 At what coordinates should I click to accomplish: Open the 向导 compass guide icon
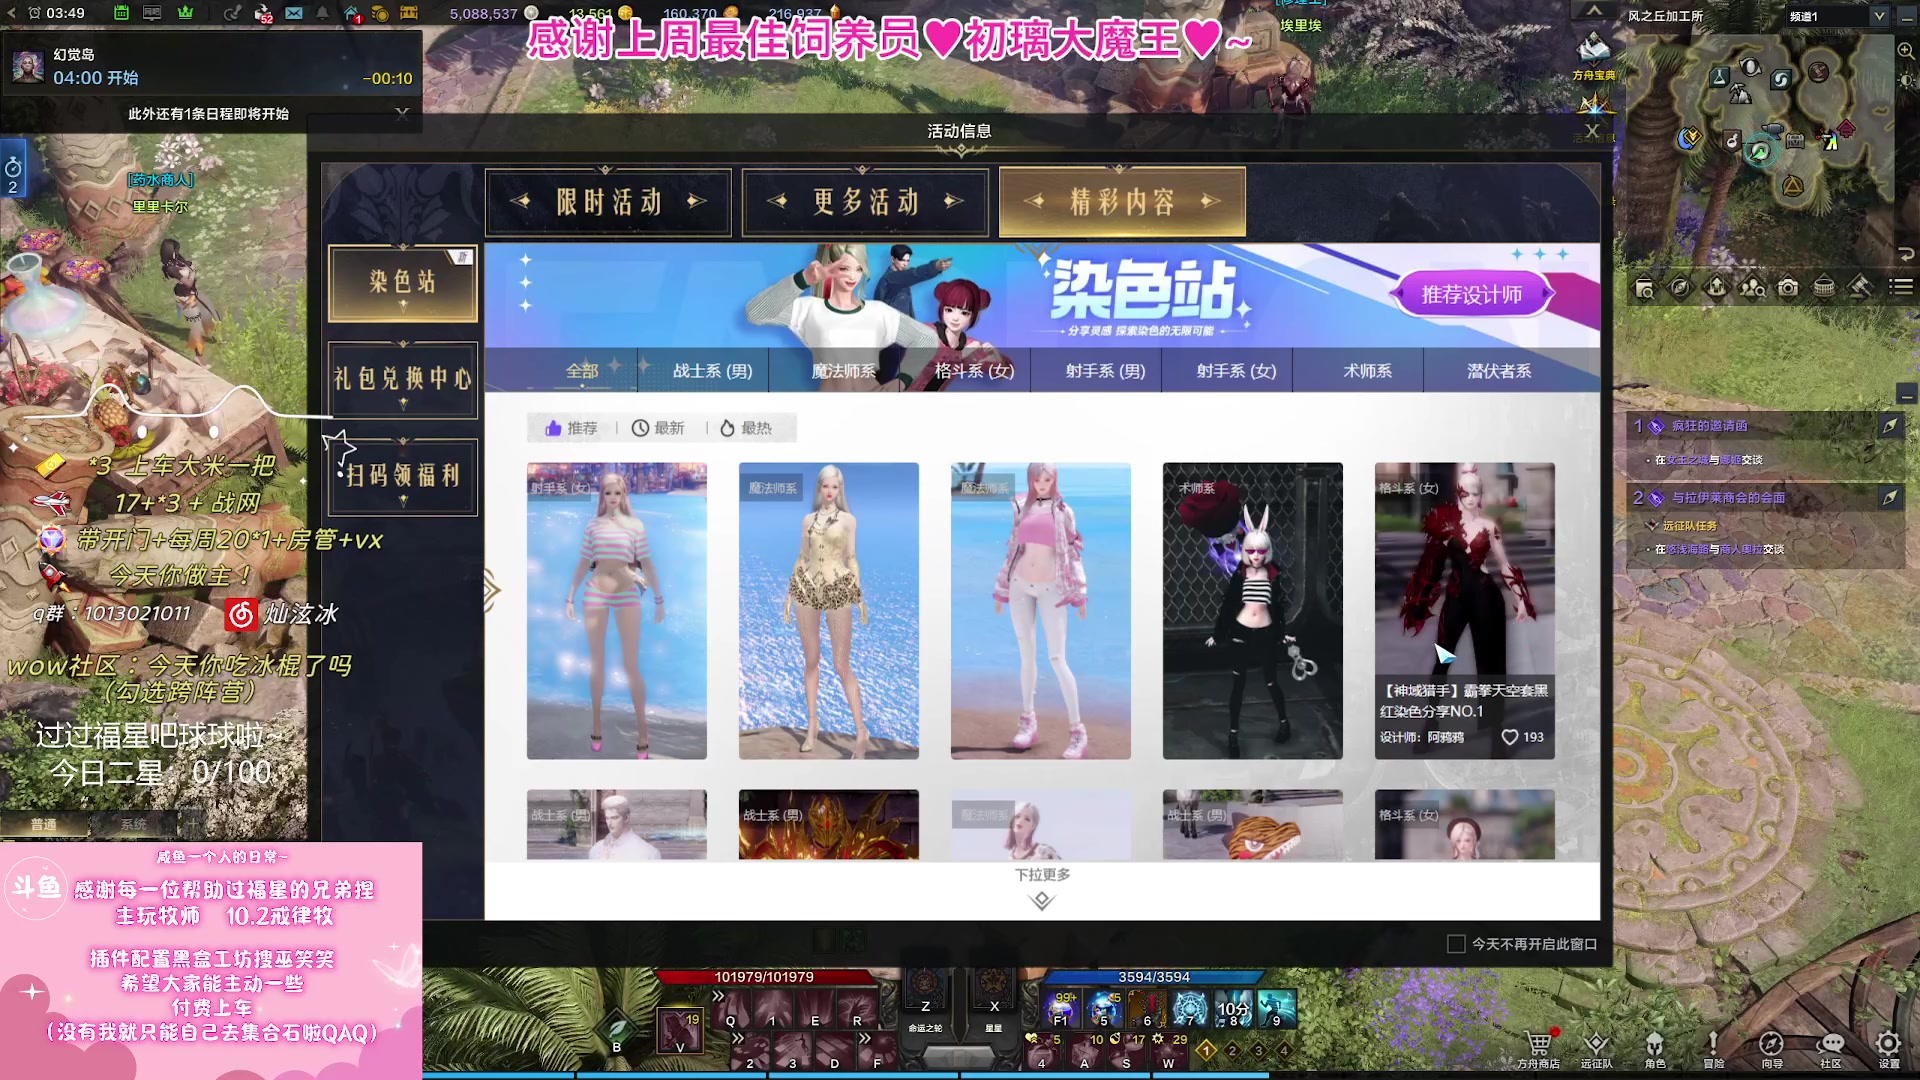(x=1770, y=1043)
